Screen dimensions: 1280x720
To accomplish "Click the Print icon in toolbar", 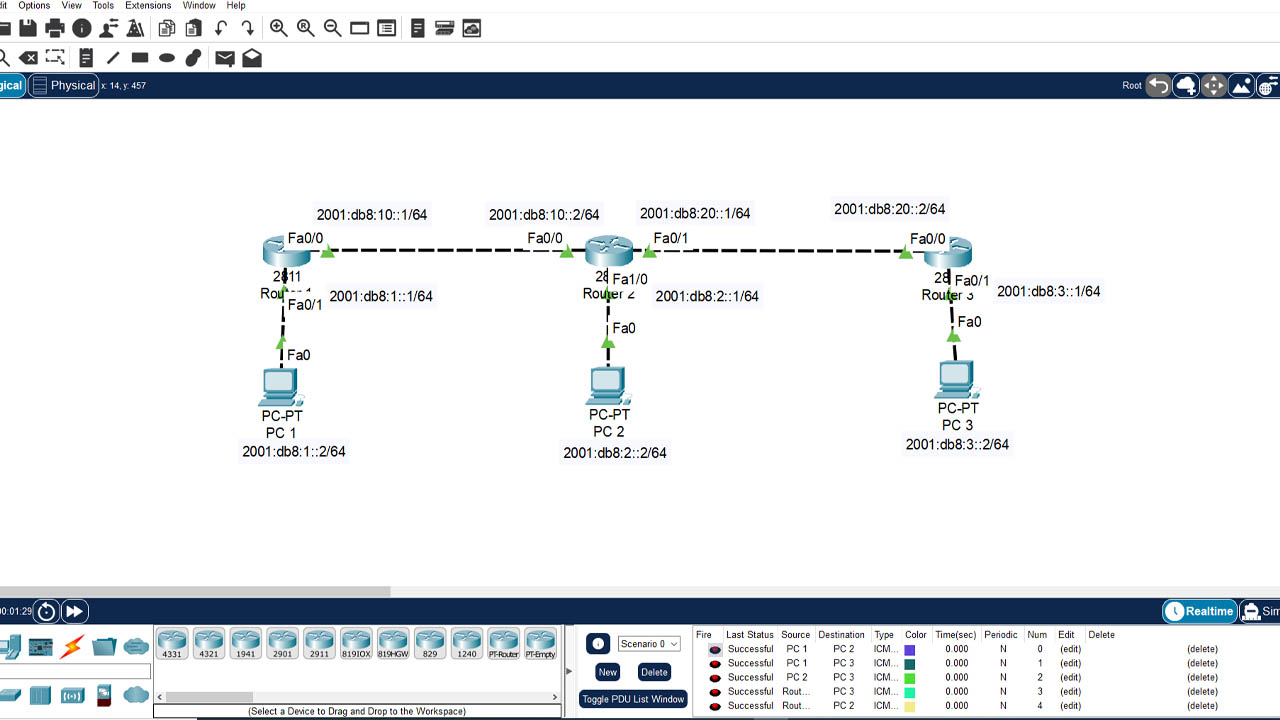I will click(55, 28).
